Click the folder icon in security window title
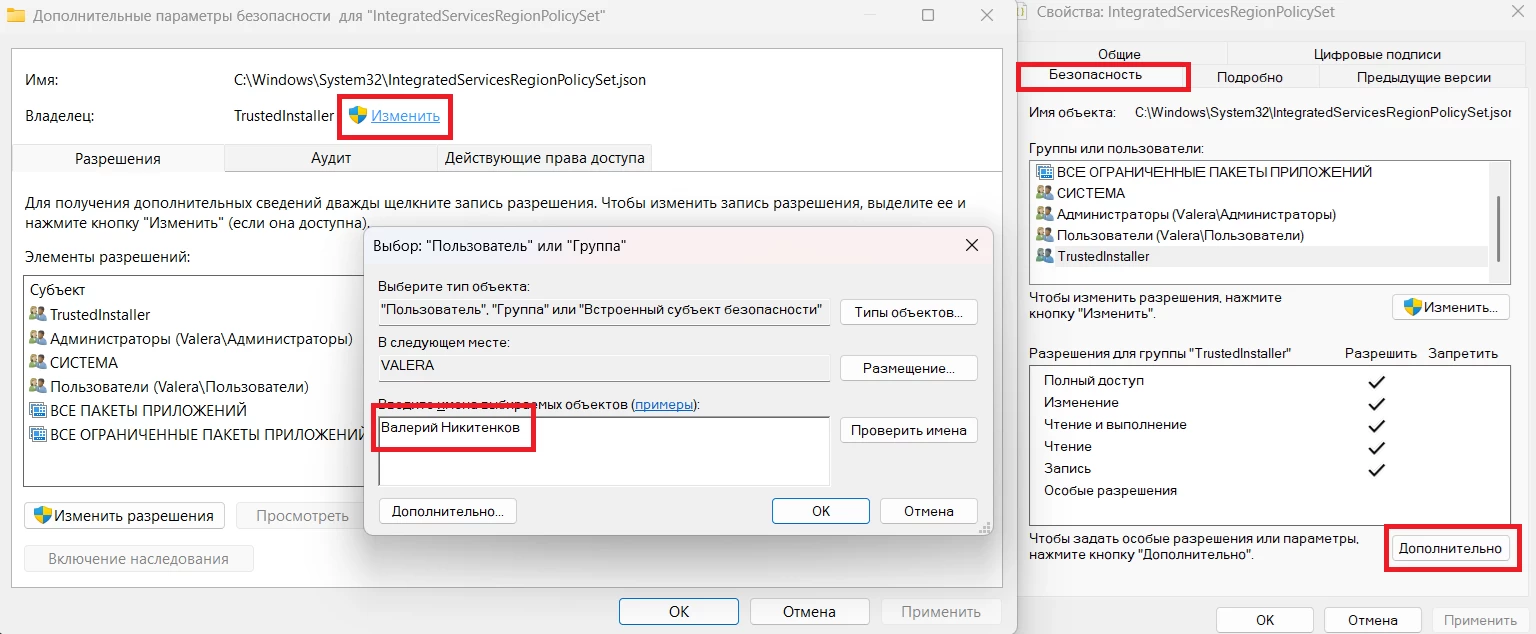Viewport: 1536px width, 634px height. coord(16,16)
